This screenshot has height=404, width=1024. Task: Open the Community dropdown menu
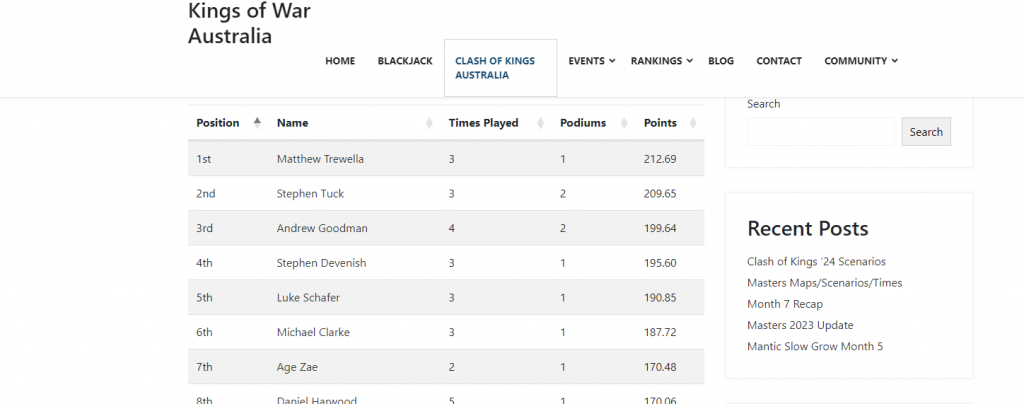pyautogui.click(x=894, y=61)
